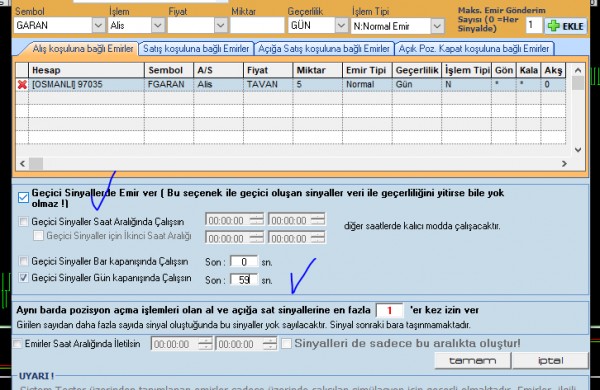
Task: Select the [OSMANLI] 97035 account cell
Action: click(x=86, y=84)
